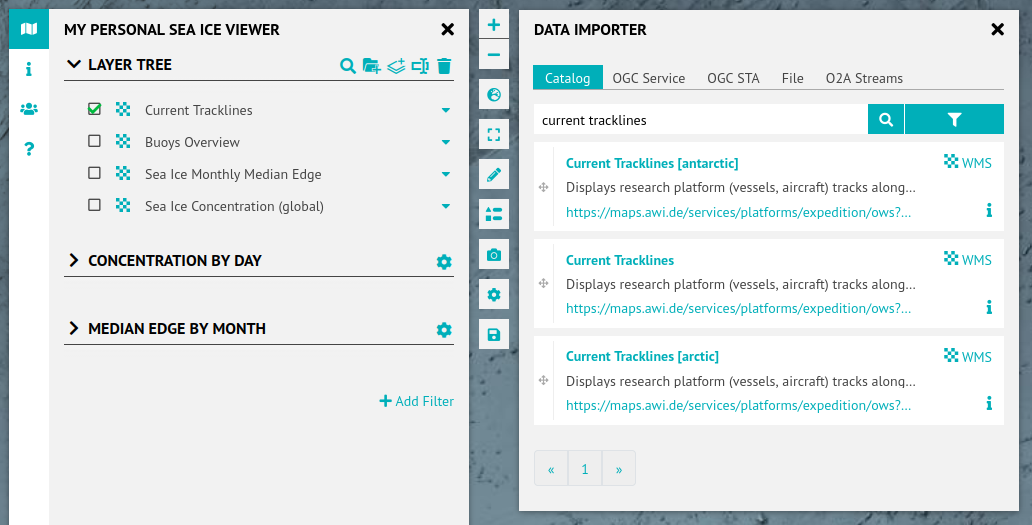Zoom out on the map
Image resolution: width=1032 pixels, height=525 pixels.
pyautogui.click(x=494, y=55)
